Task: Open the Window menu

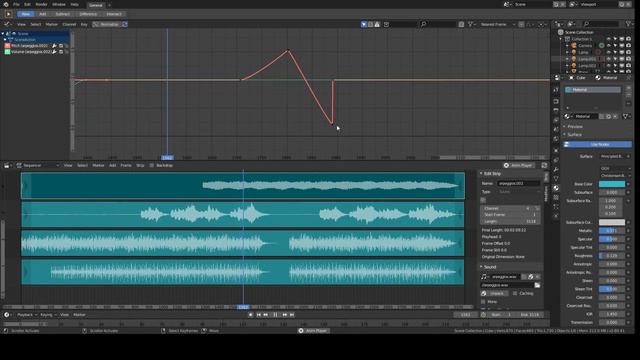Action: coord(59,4)
